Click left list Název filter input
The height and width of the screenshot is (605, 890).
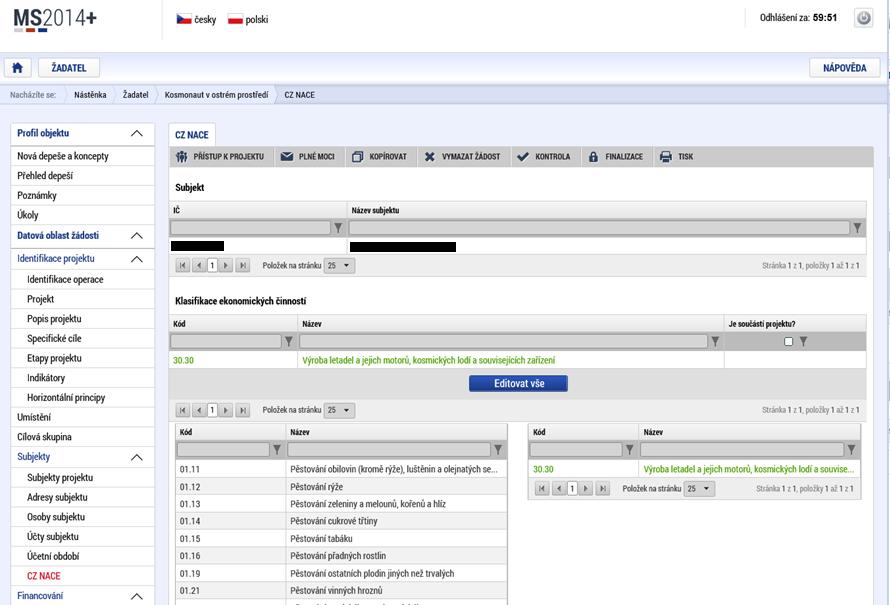pos(389,449)
